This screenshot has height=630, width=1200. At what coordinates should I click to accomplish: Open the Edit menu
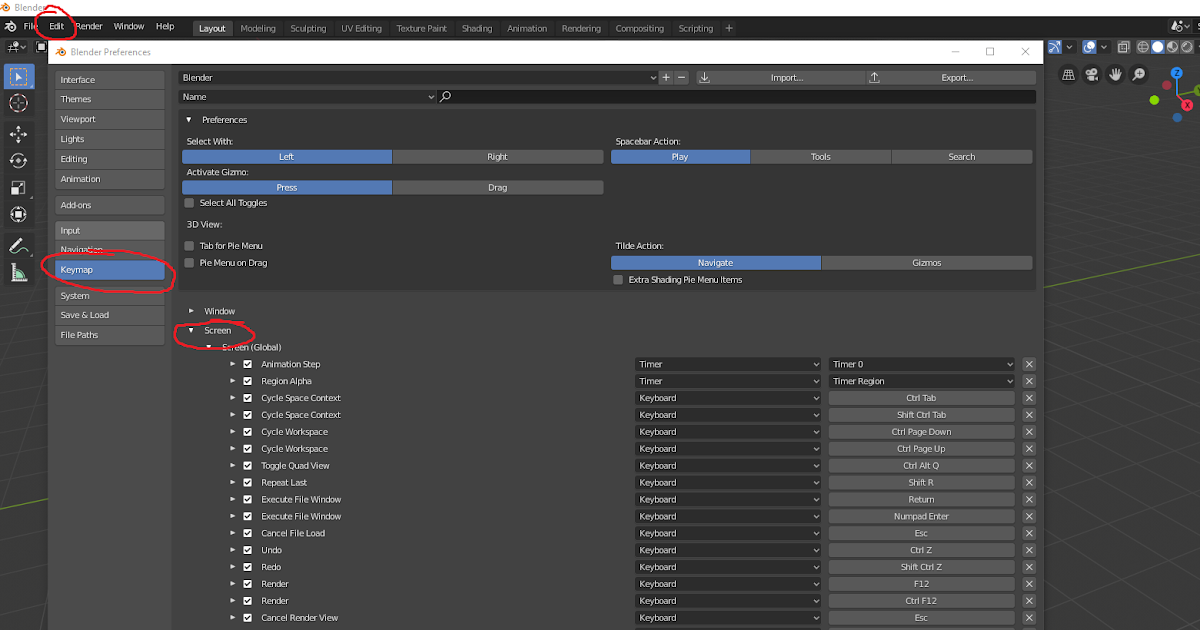click(56, 26)
